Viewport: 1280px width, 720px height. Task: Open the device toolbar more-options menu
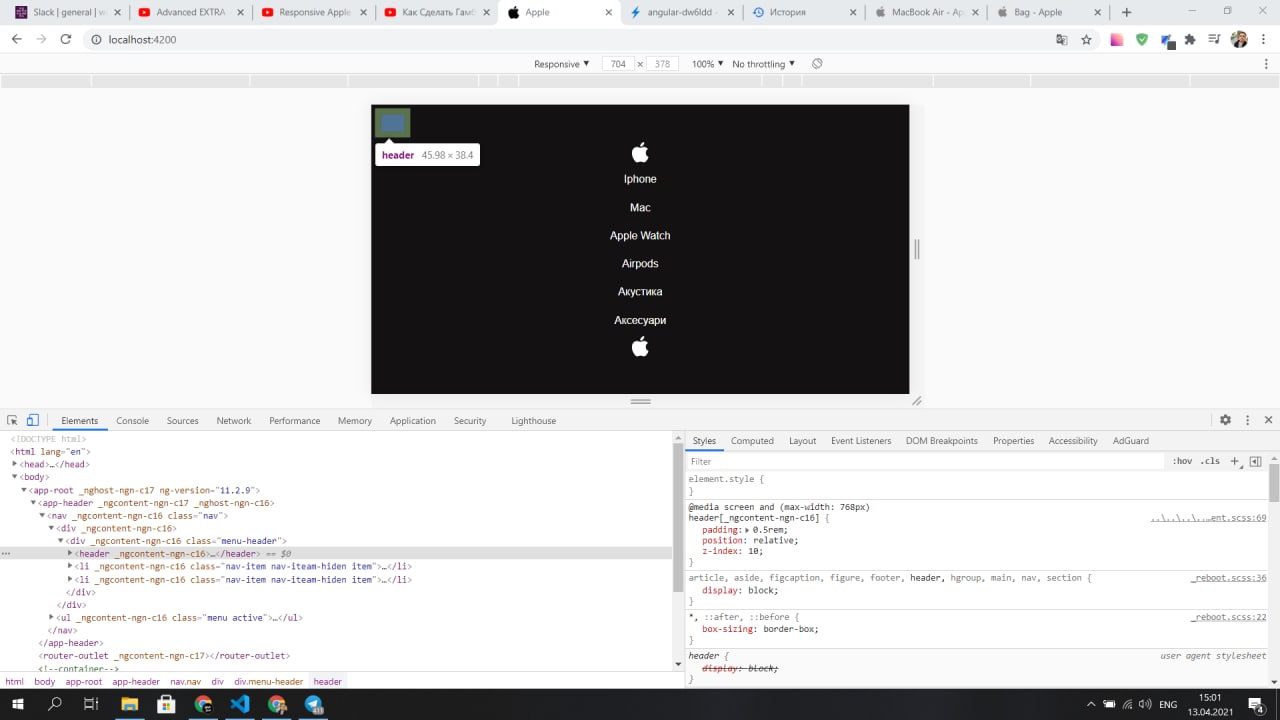[x=1267, y=64]
